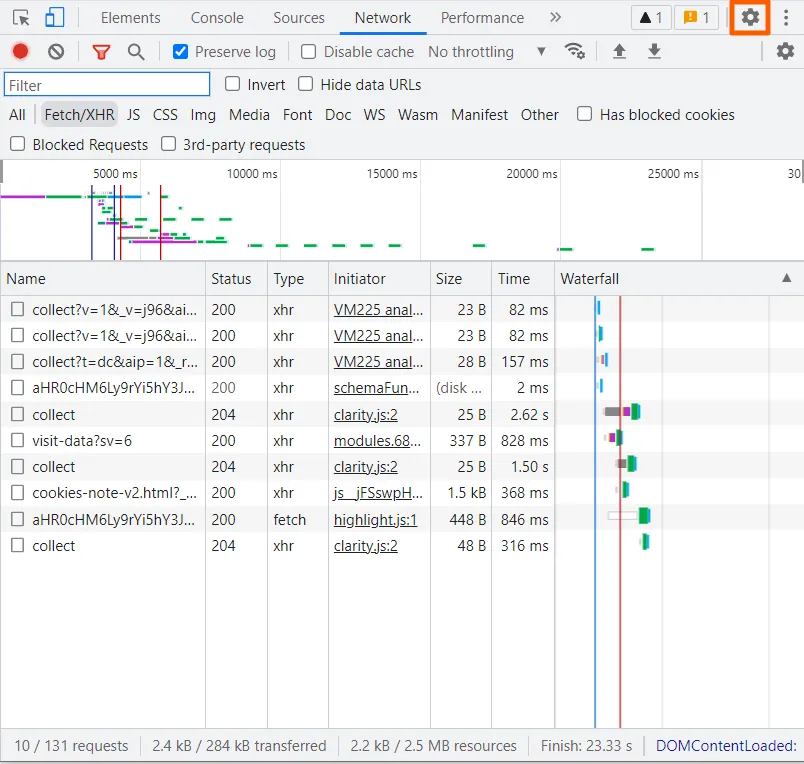Filter requests by Font

[x=297, y=115]
